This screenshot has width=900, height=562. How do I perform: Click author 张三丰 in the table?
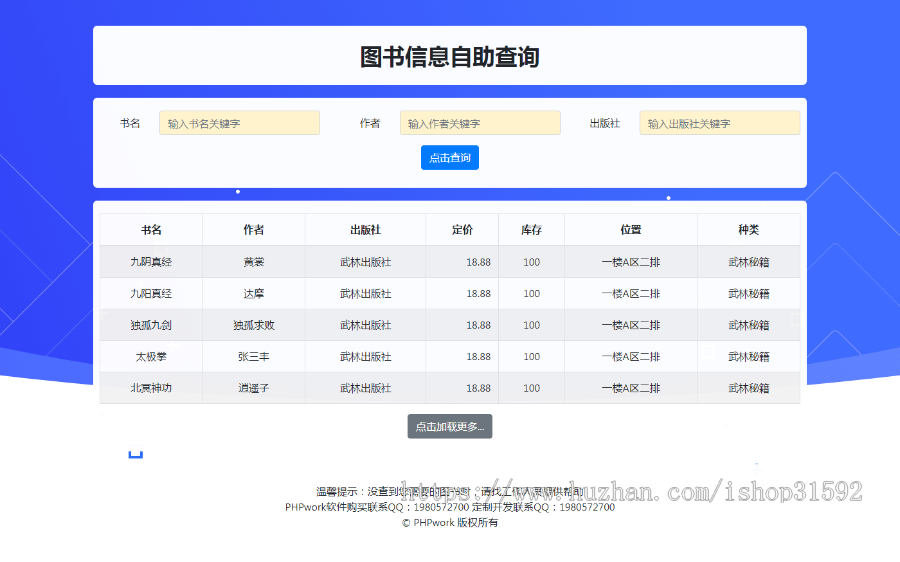point(254,357)
